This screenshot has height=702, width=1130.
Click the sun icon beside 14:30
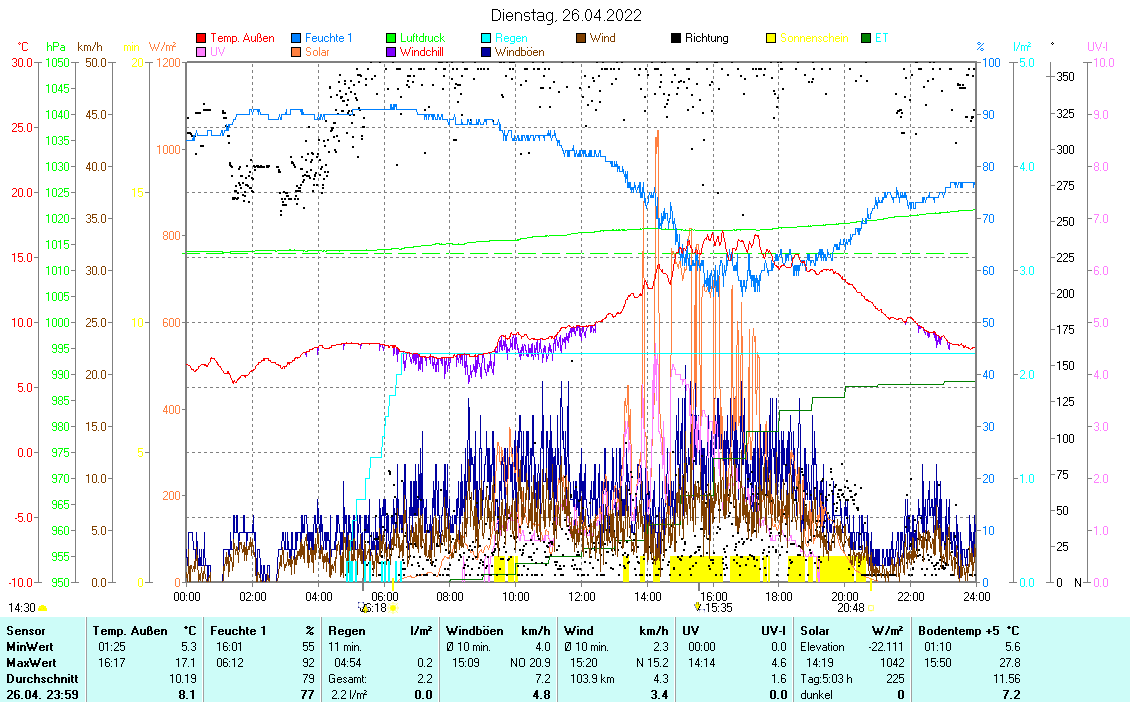tap(43, 608)
